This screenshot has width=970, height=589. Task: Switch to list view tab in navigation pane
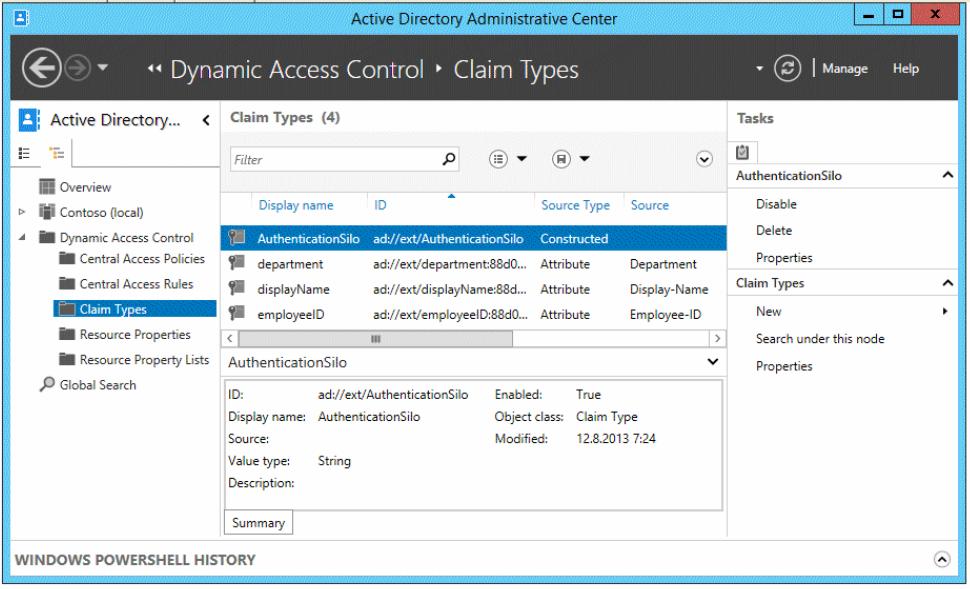pos(24,153)
